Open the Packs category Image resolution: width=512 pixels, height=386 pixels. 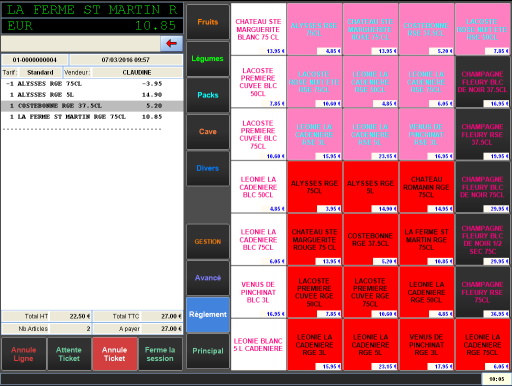208,95
